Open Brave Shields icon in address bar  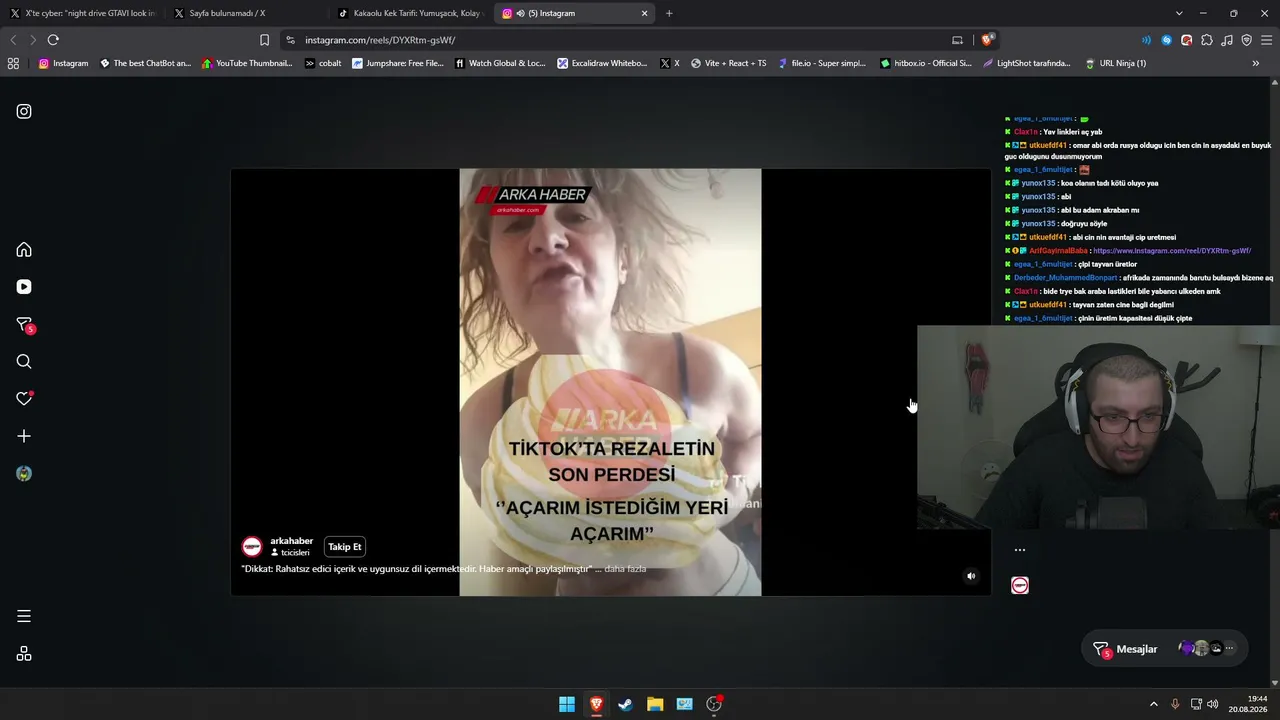pyautogui.click(x=987, y=40)
